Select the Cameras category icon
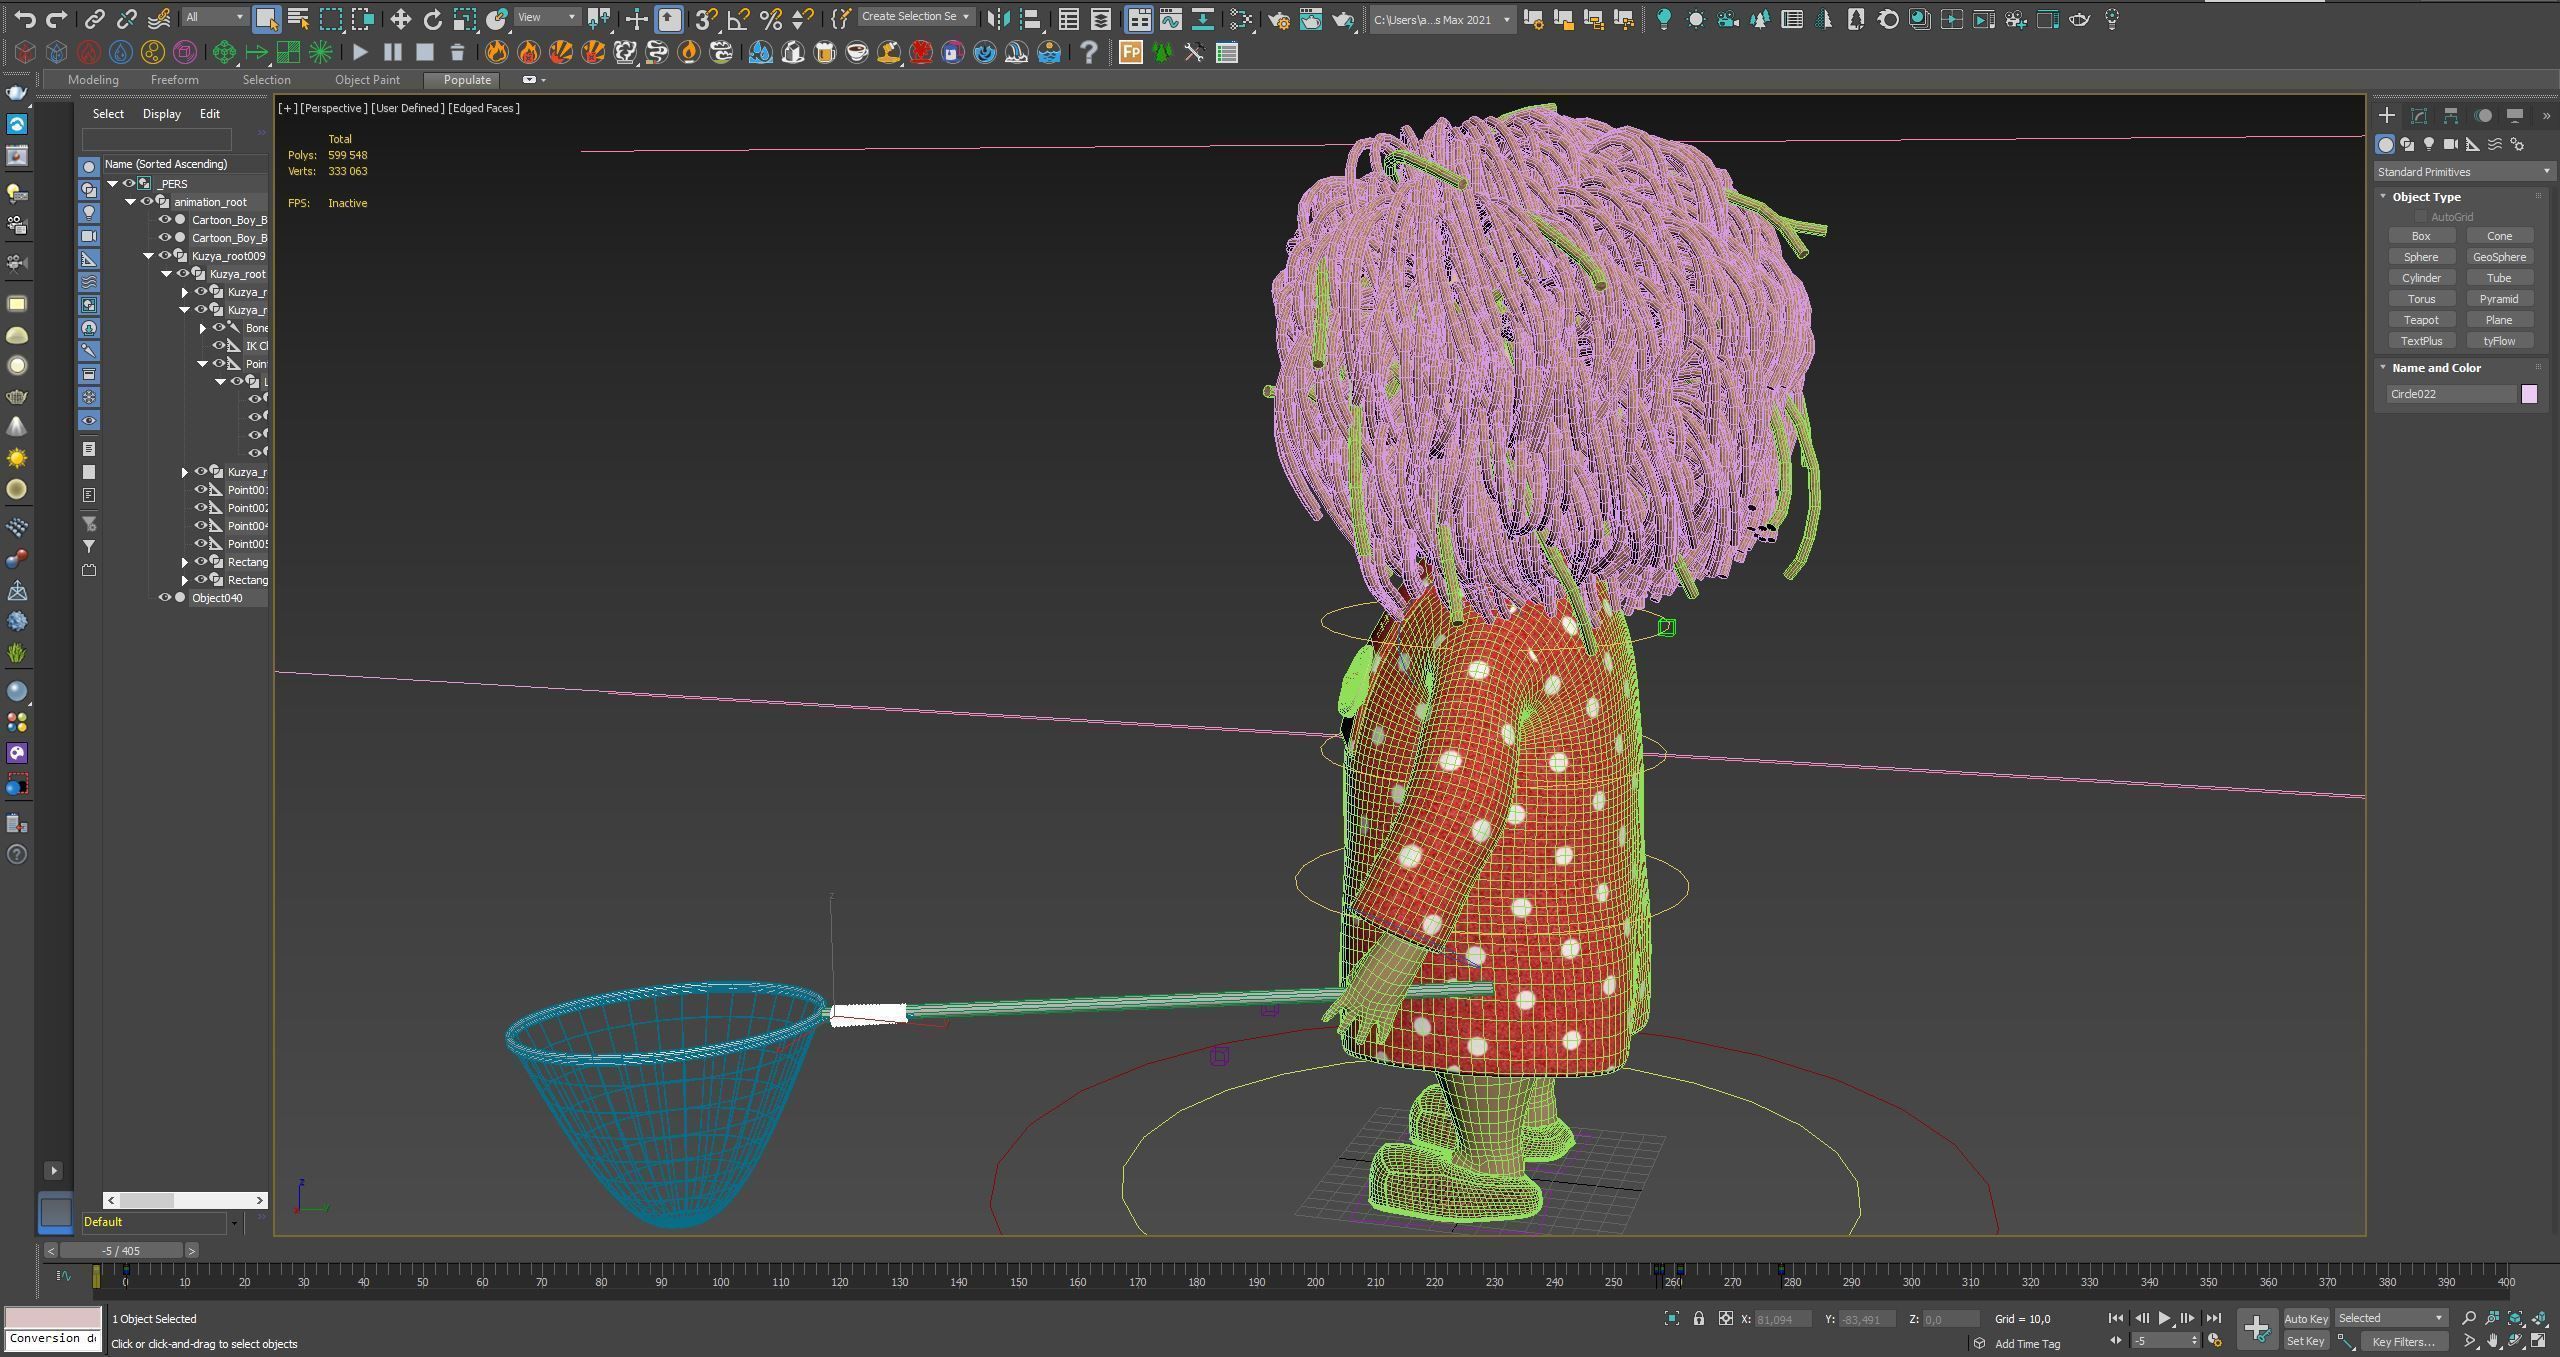The width and height of the screenshot is (2560, 1357). pos(2451,144)
